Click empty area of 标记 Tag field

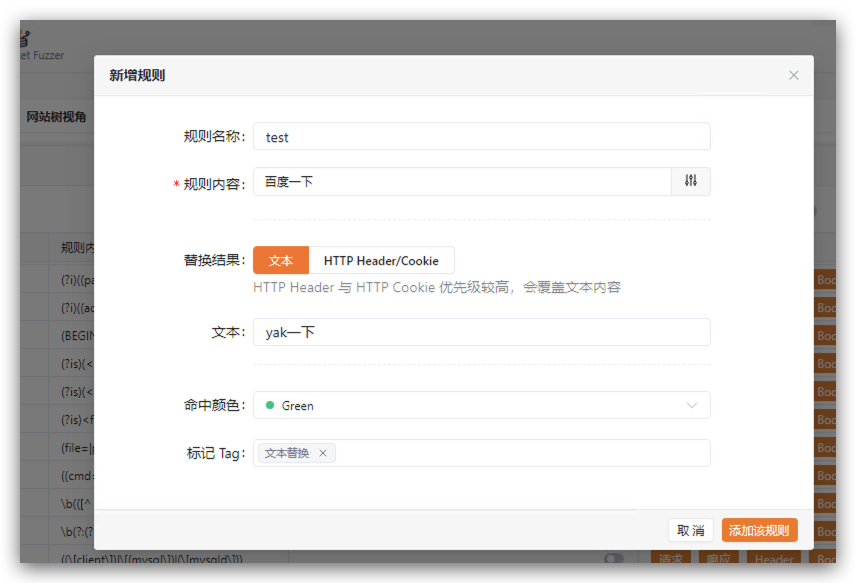(x=520, y=453)
